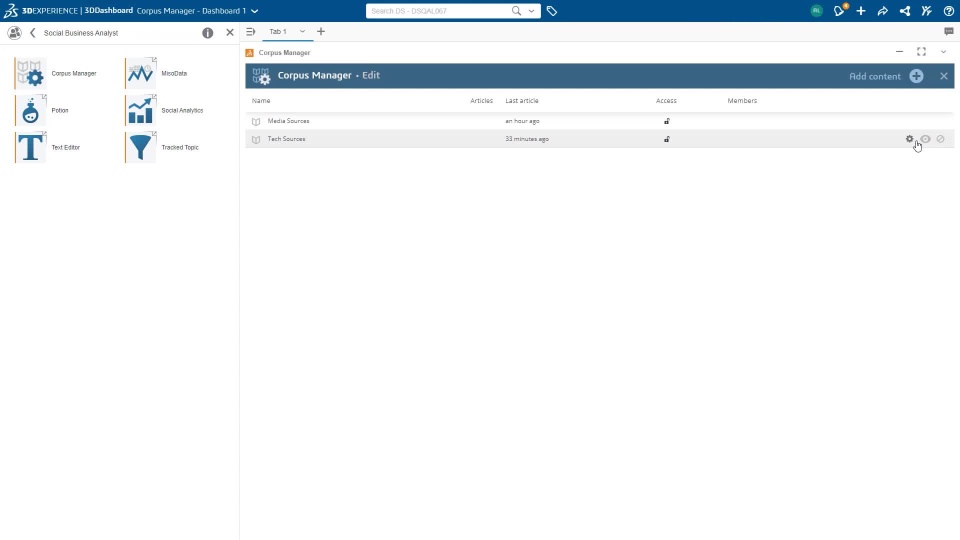The width and height of the screenshot is (960, 540).
Task: Show Social Business Analyst information
Action: click(x=208, y=33)
